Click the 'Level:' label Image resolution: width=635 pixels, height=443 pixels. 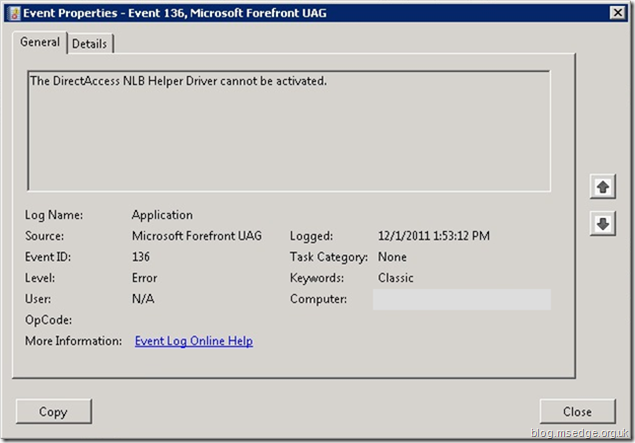coord(40,278)
